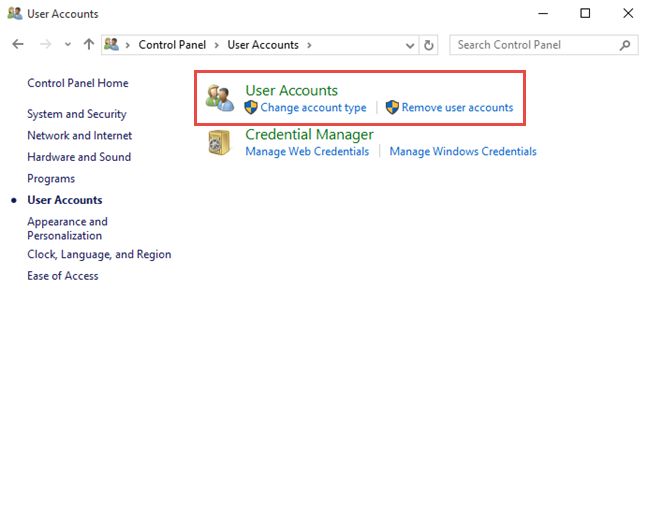Close the User Accounts window

tap(628, 13)
